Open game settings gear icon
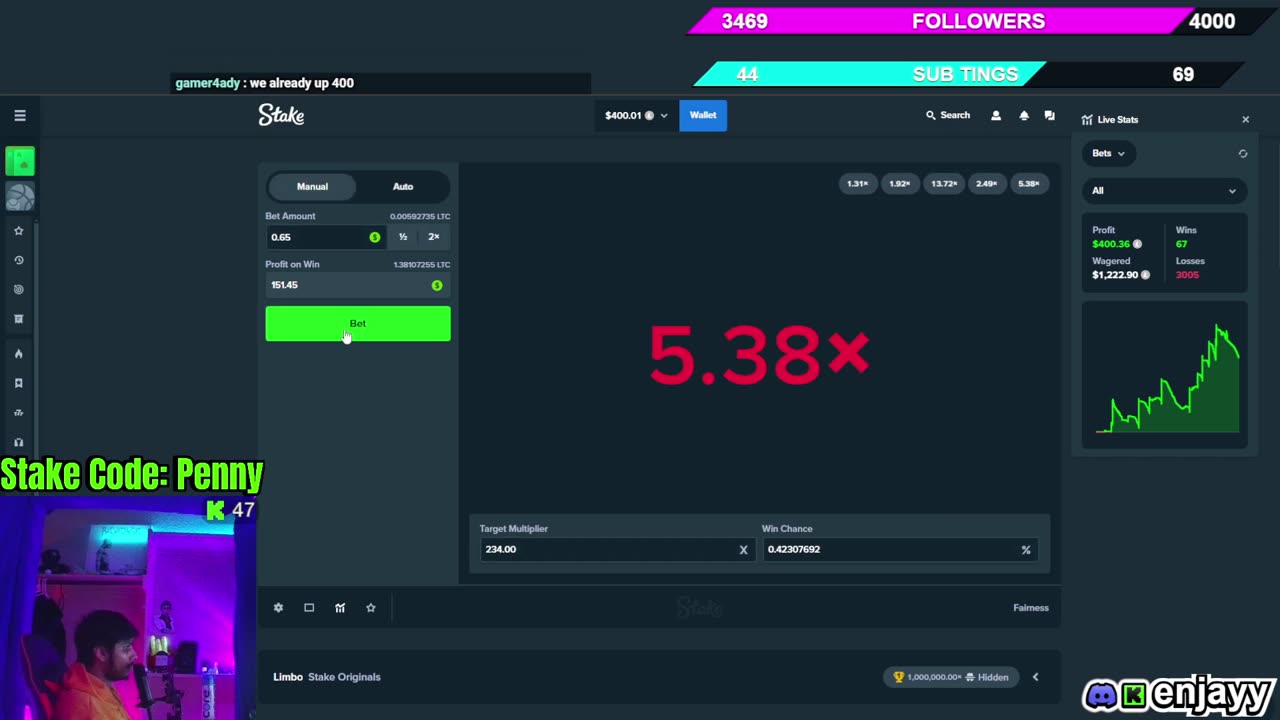 [278, 608]
